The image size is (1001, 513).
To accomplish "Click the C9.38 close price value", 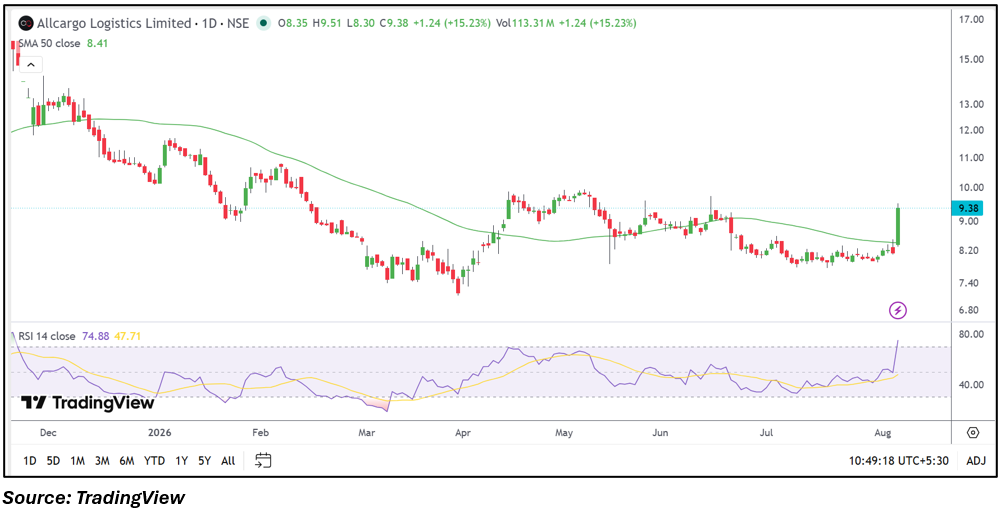I will (395, 24).
